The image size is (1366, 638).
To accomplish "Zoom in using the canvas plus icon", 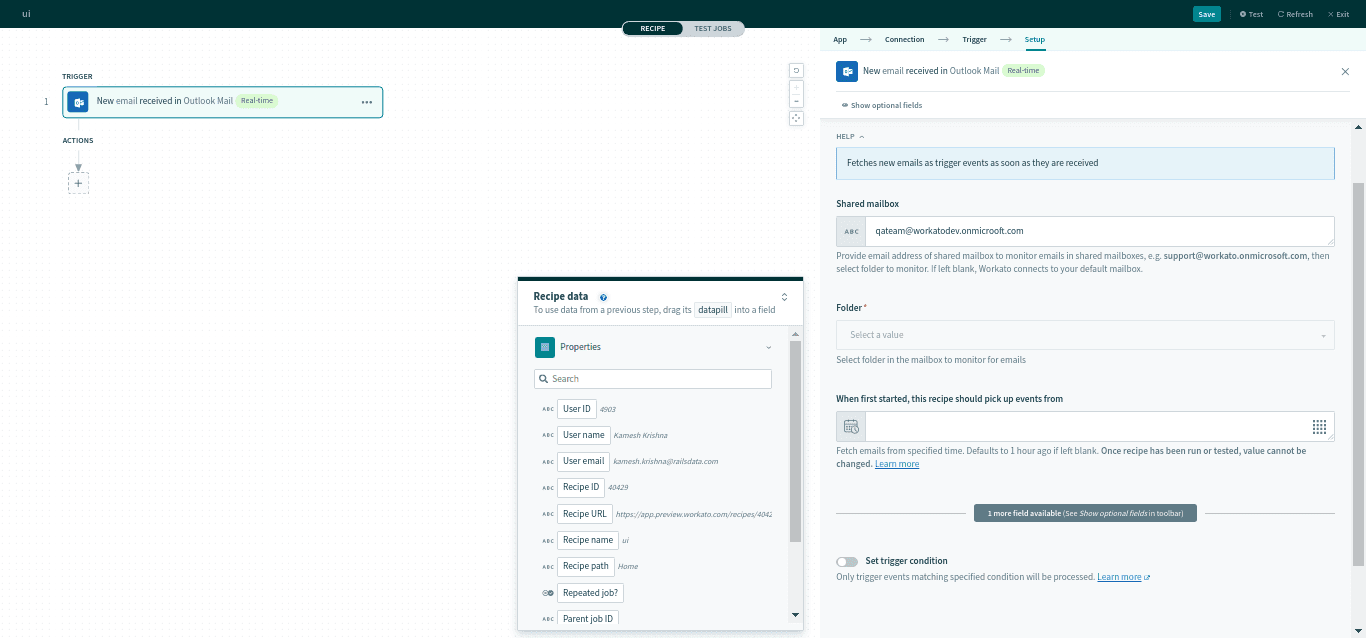I will pos(795,86).
